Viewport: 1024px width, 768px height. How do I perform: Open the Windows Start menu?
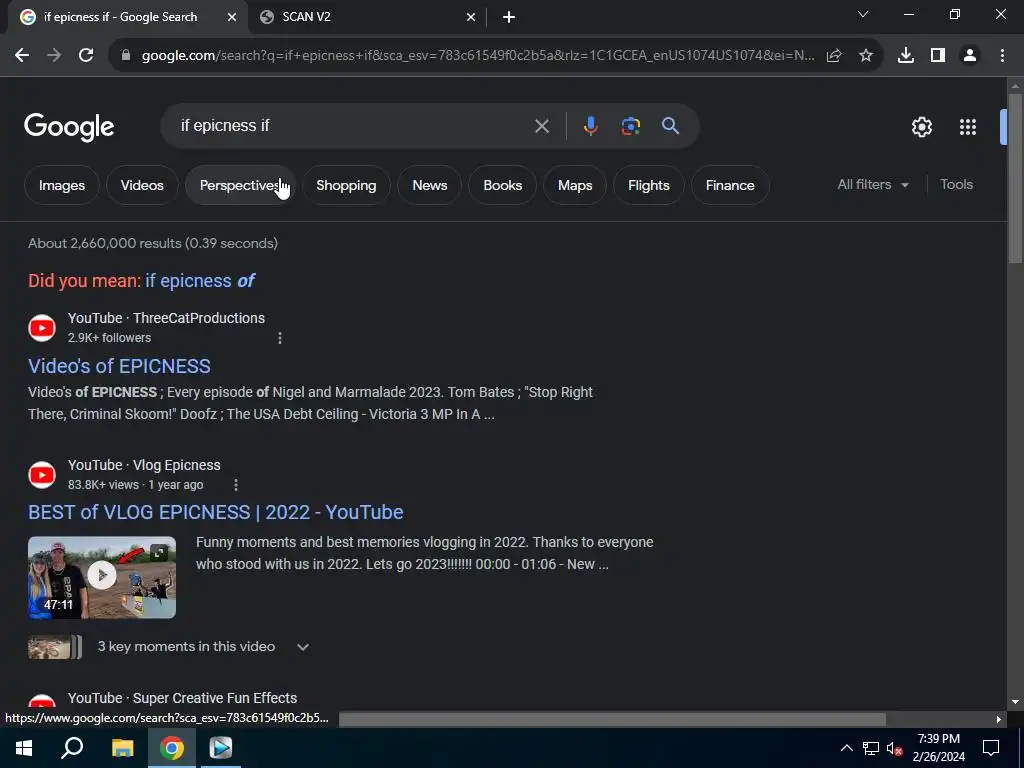point(24,748)
